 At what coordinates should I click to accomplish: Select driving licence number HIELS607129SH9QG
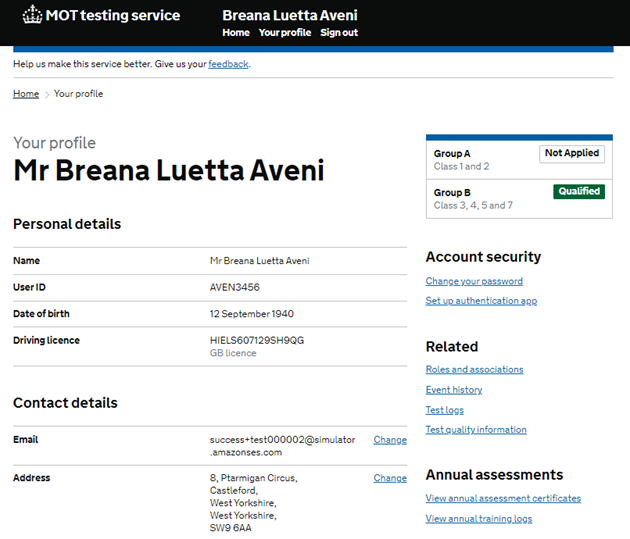[257, 341]
